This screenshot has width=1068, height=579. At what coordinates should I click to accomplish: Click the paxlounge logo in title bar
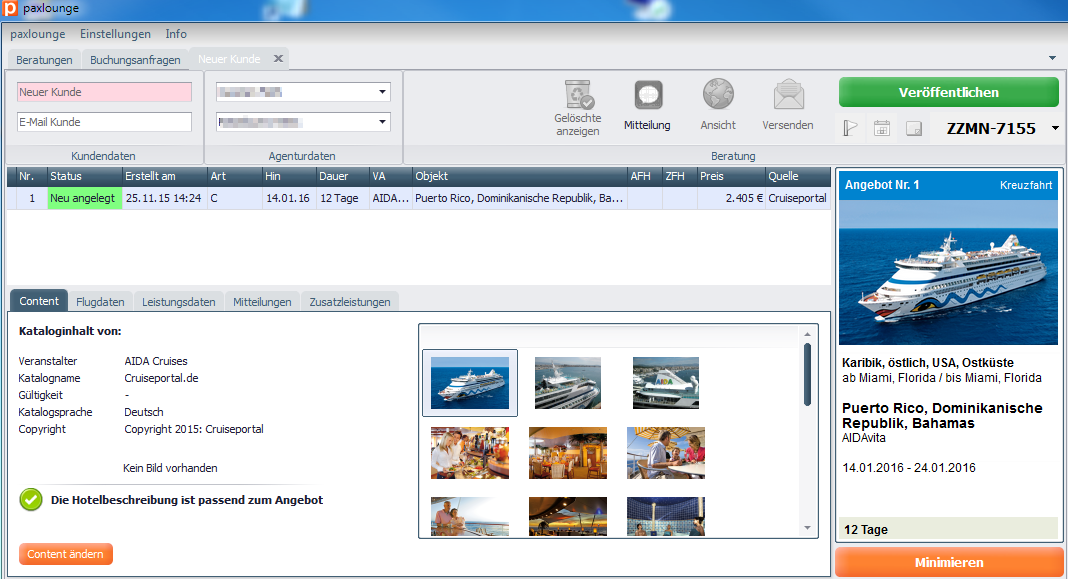coord(10,8)
